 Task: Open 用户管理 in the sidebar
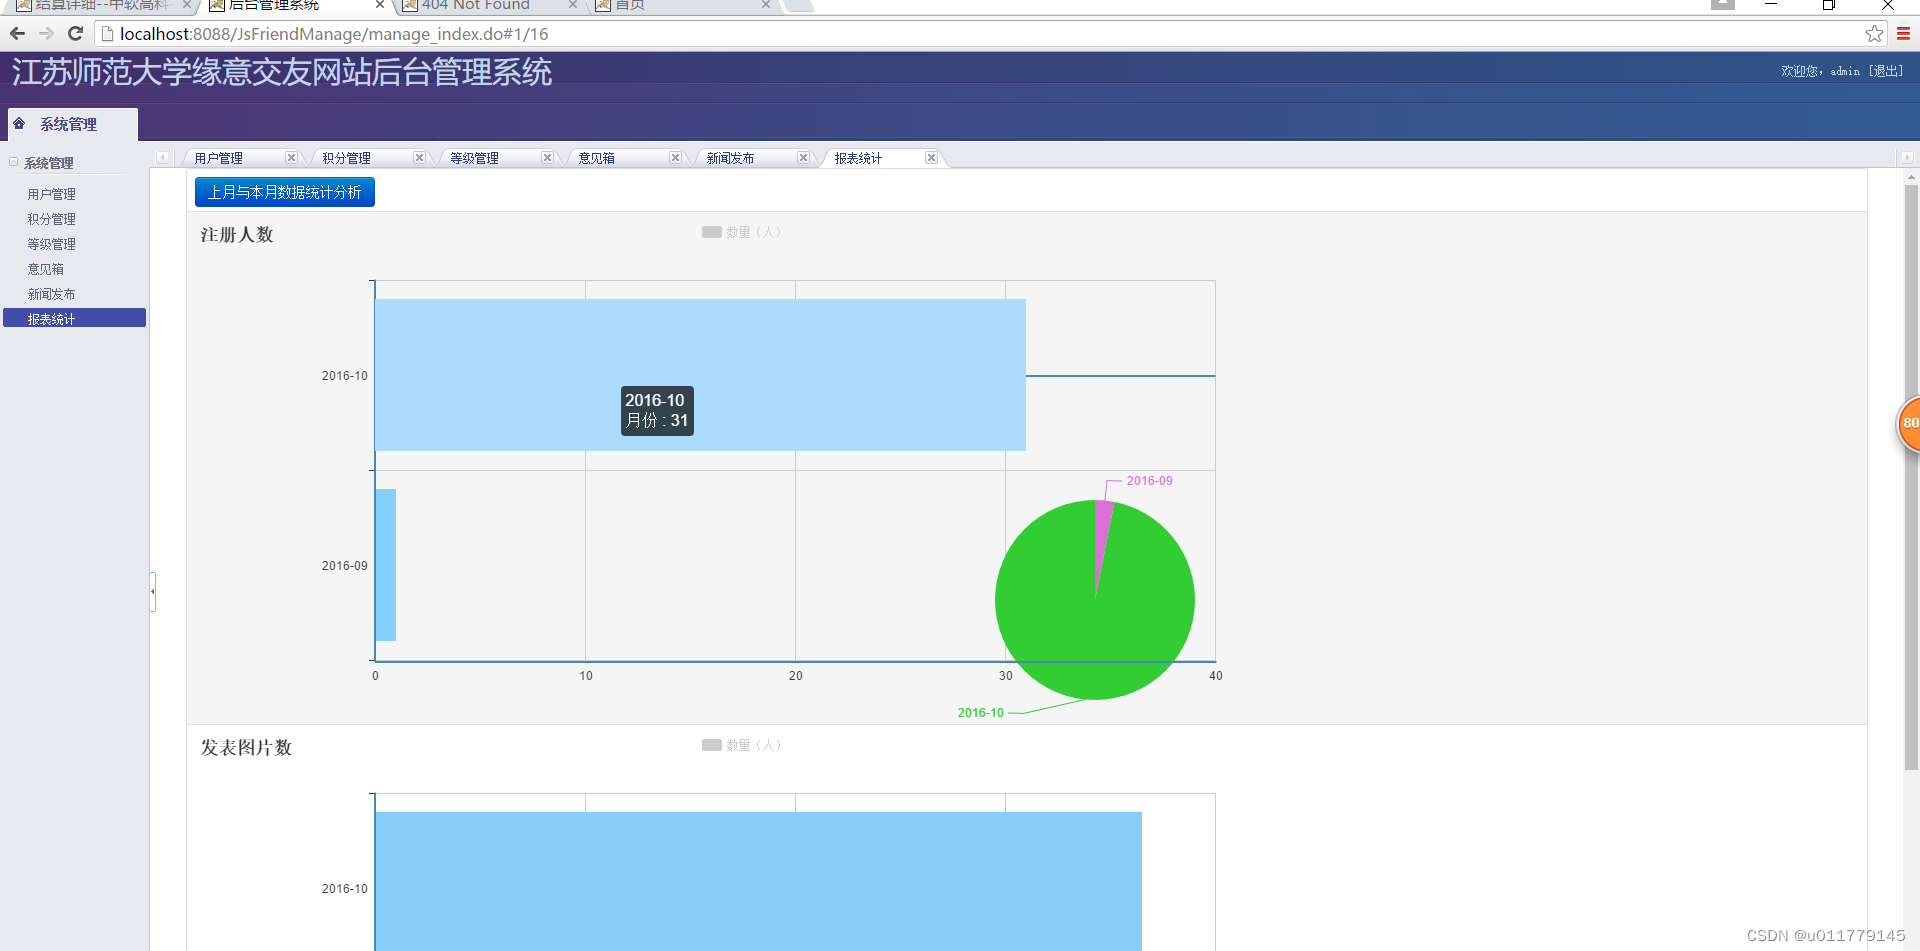51,194
